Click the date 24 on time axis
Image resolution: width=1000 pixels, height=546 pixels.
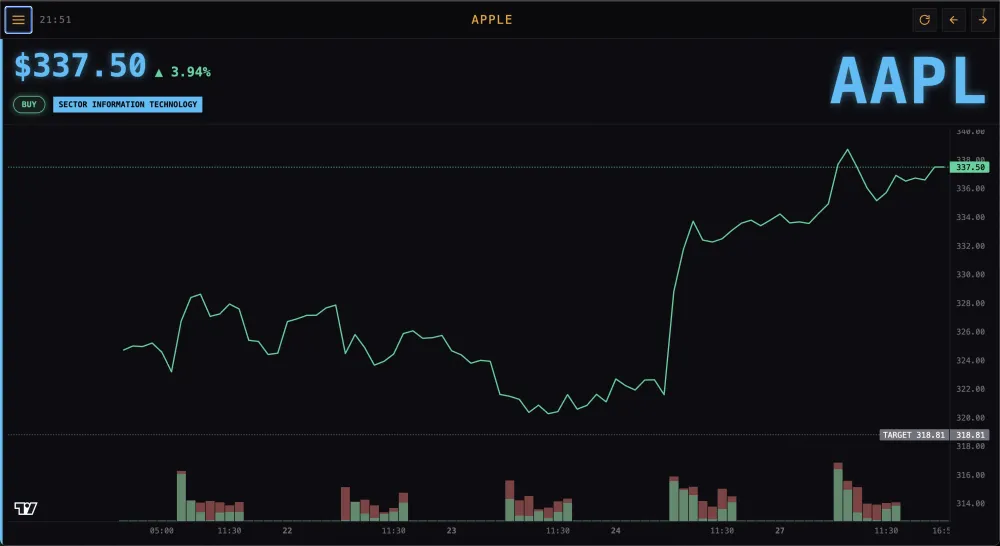click(x=615, y=531)
